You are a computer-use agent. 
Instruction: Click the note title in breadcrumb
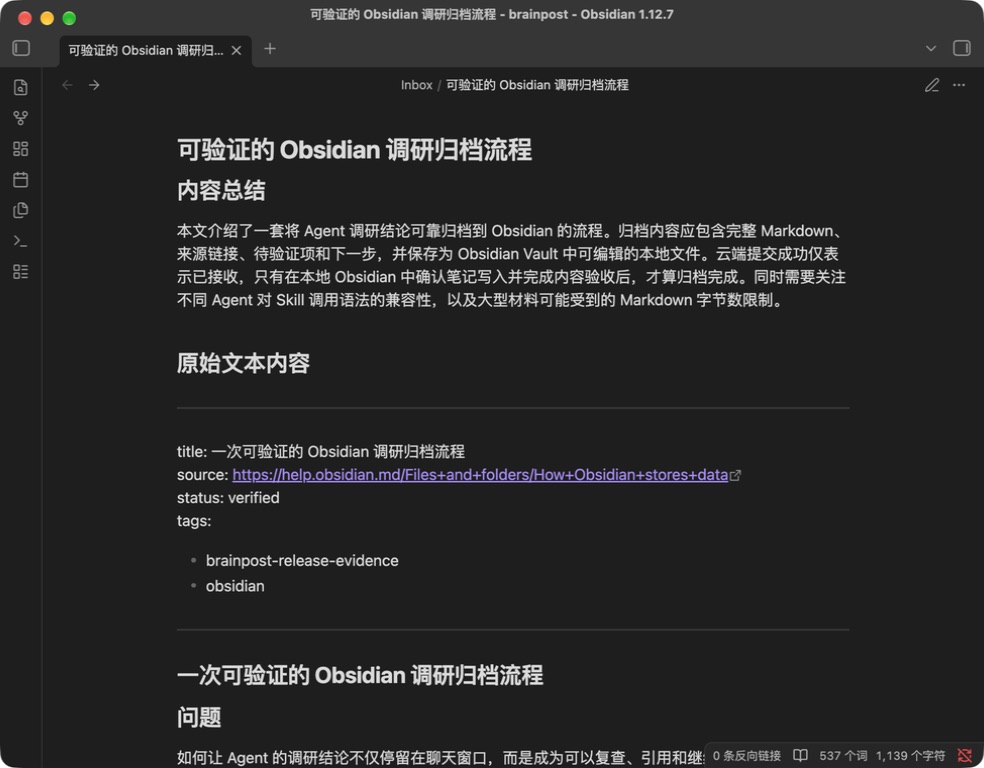(x=537, y=85)
